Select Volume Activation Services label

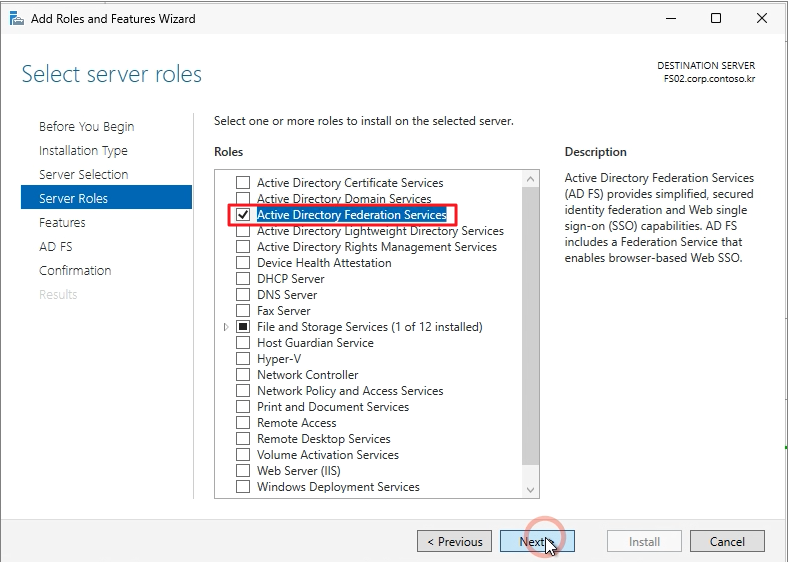(328, 455)
